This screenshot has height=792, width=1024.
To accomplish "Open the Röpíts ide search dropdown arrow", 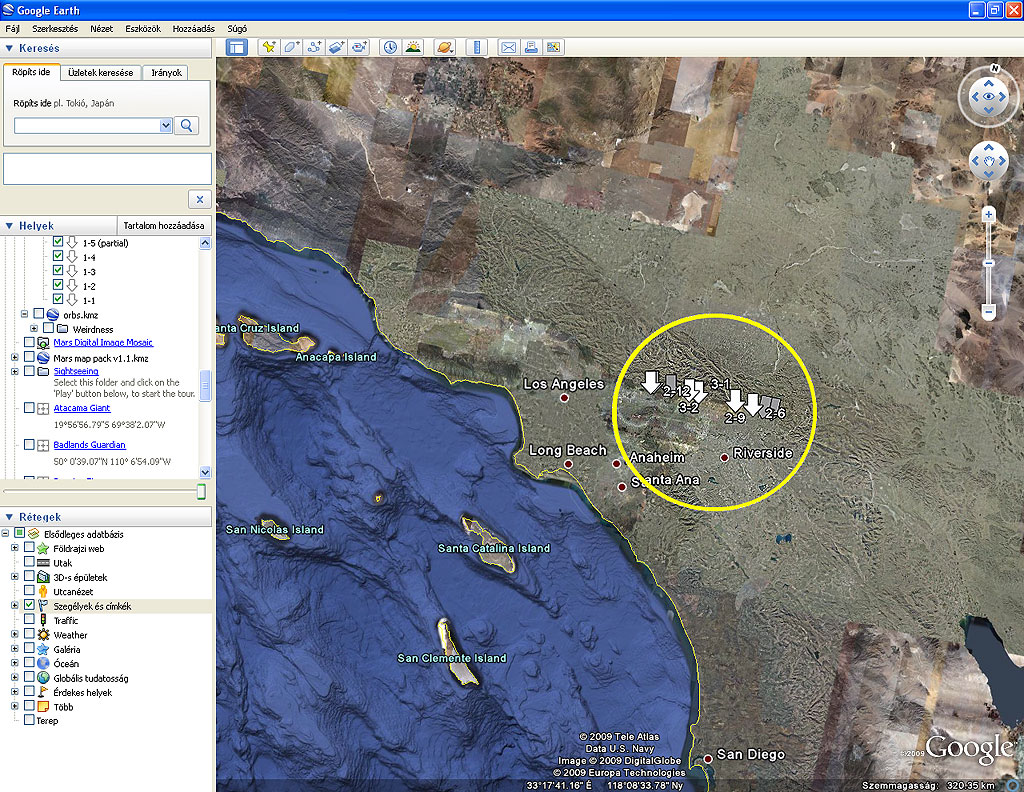I will click(166, 125).
